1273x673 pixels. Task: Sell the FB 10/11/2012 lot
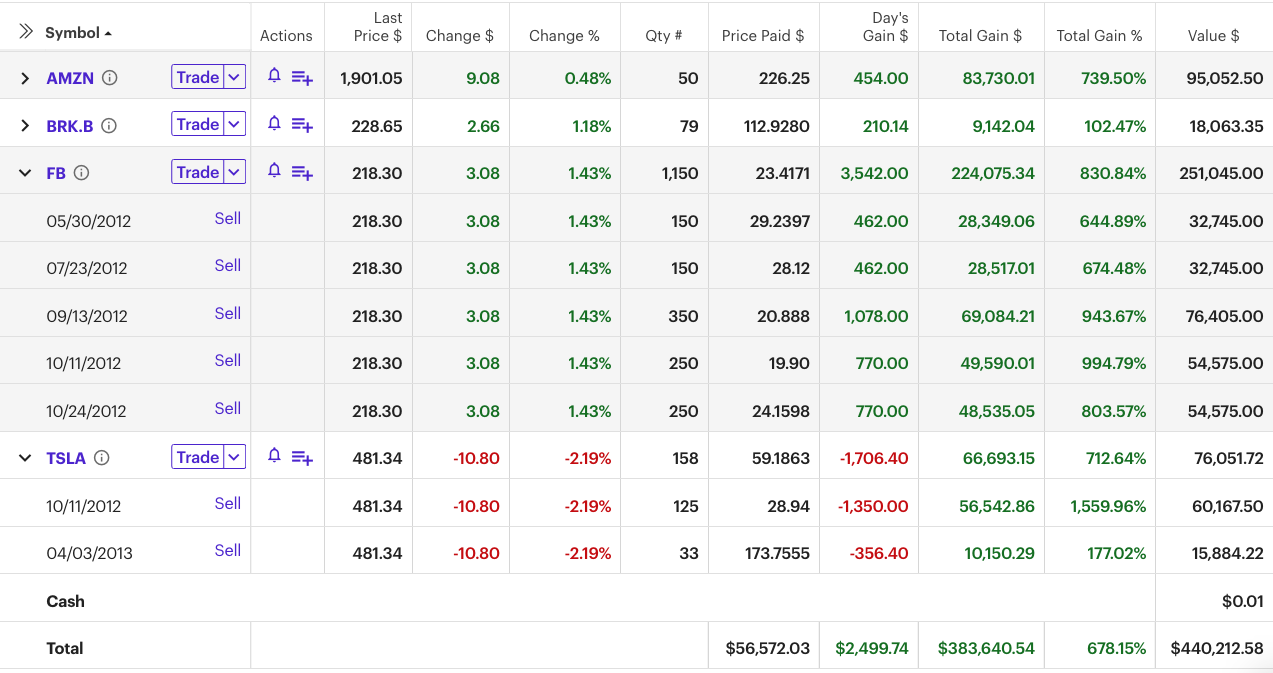click(x=228, y=360)
